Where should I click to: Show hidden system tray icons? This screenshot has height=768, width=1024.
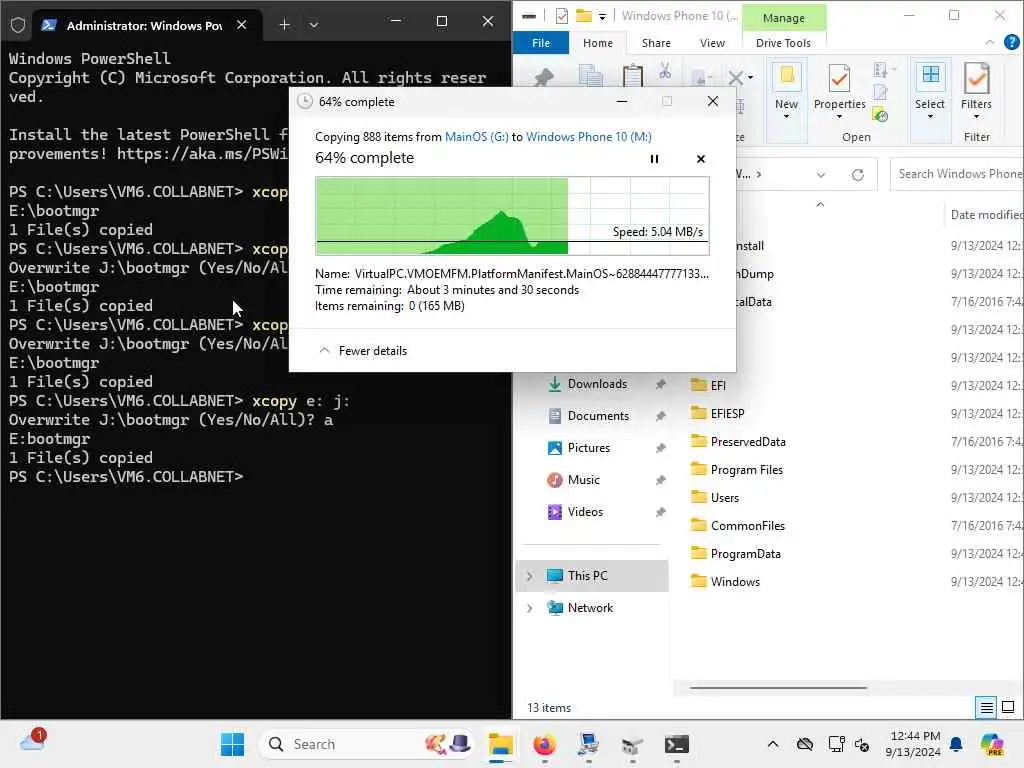[x=773, y=744]
